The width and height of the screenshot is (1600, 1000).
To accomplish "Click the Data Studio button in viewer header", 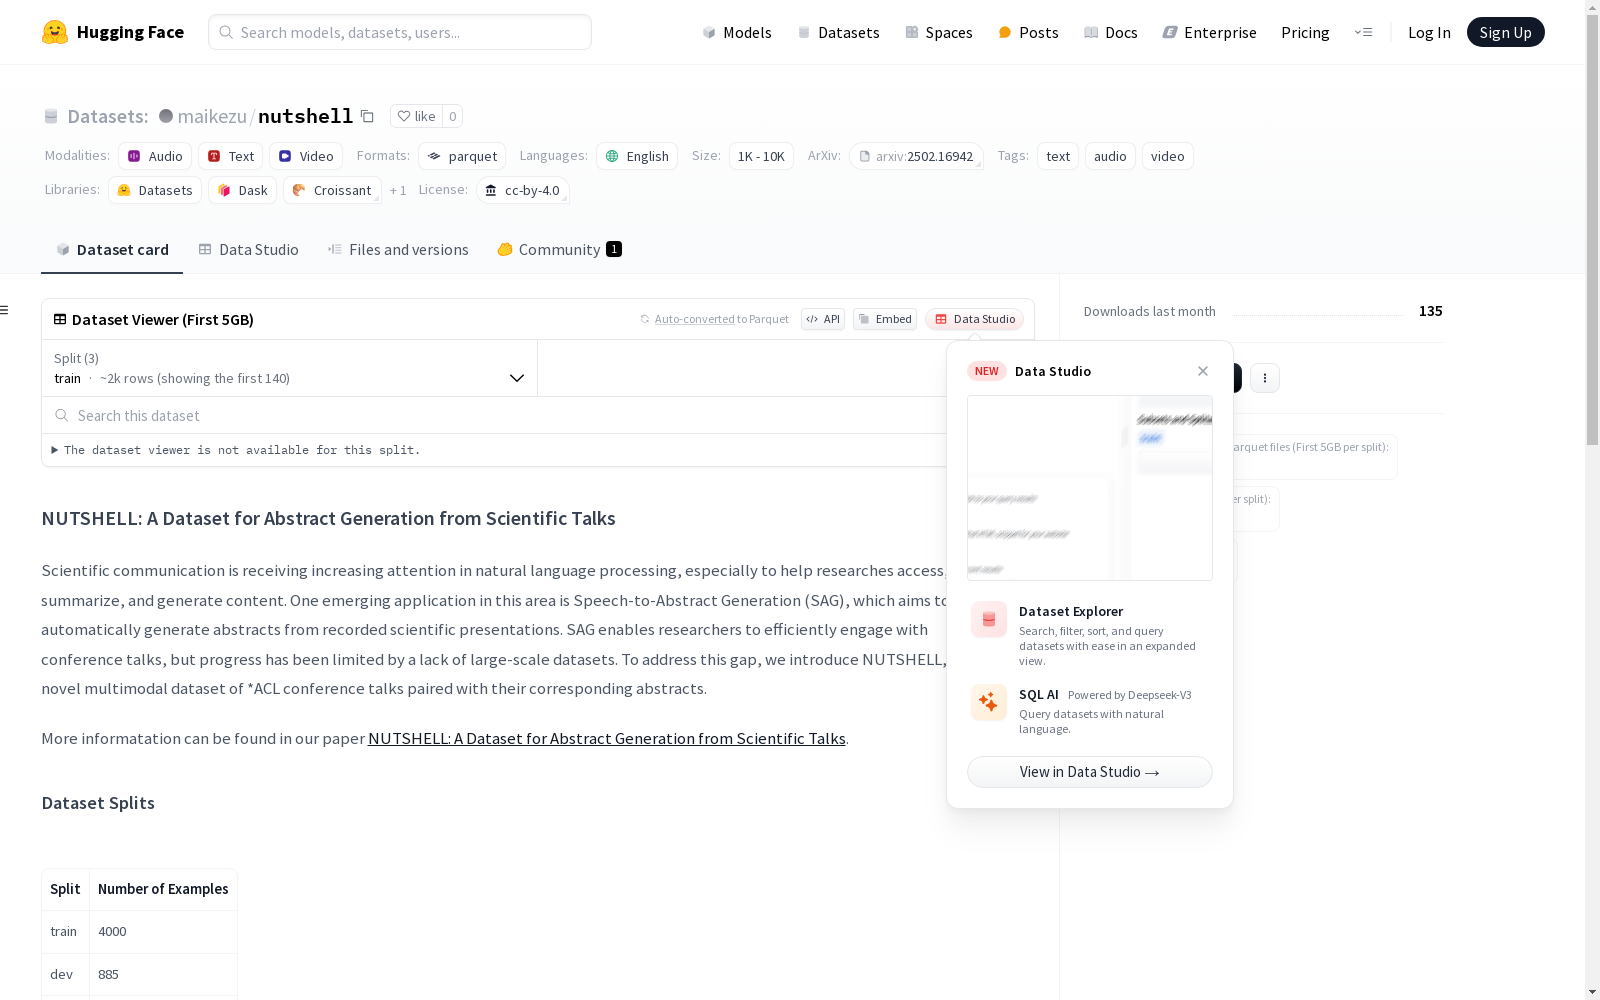I will click(975, 319).
